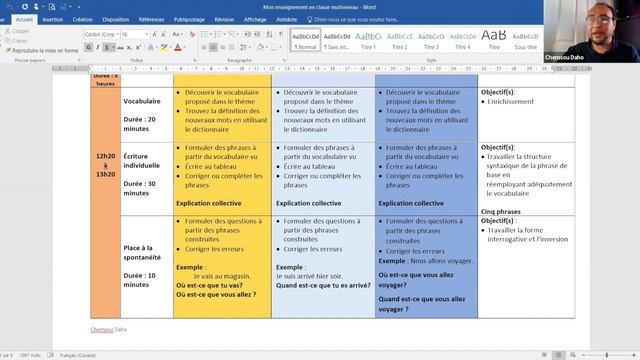The image size is (640, 360).
Task: Click the word count in status bar
Action: 30,356
